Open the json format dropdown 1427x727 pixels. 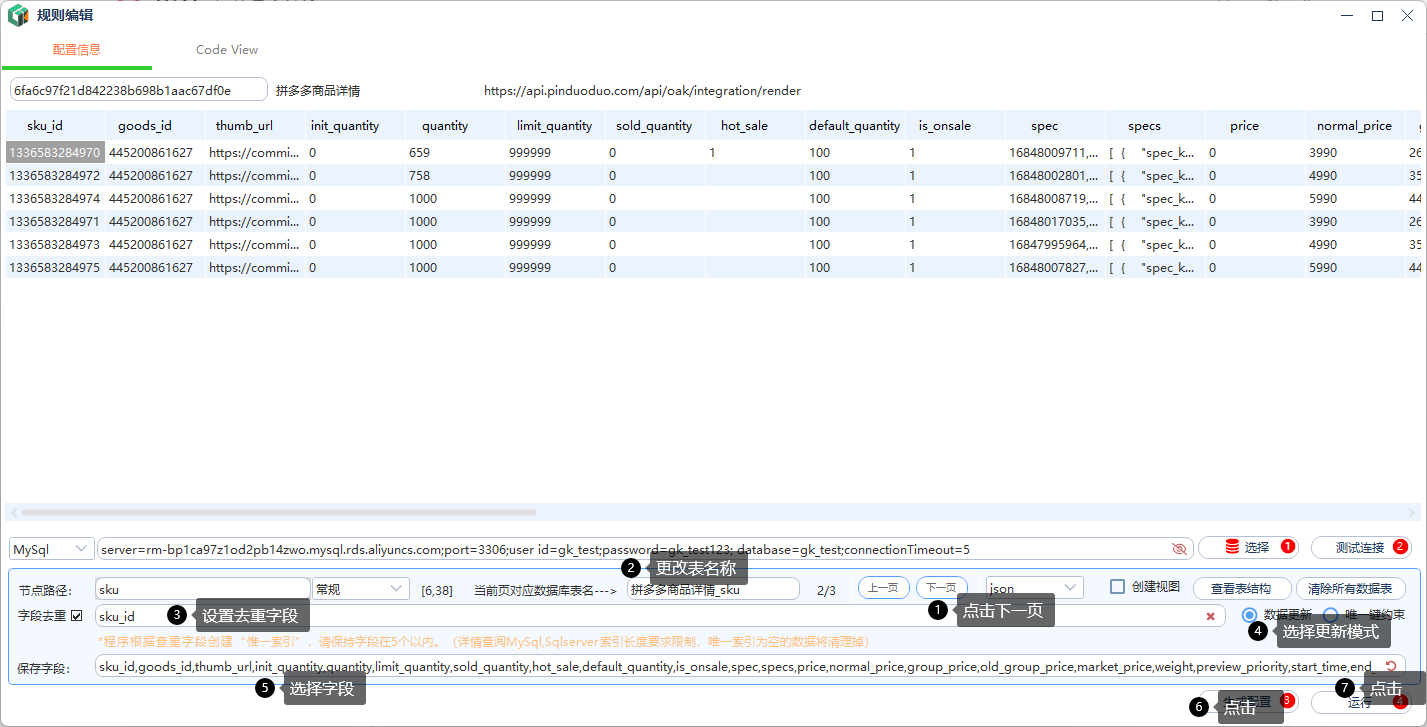(x=1034, y=589)
